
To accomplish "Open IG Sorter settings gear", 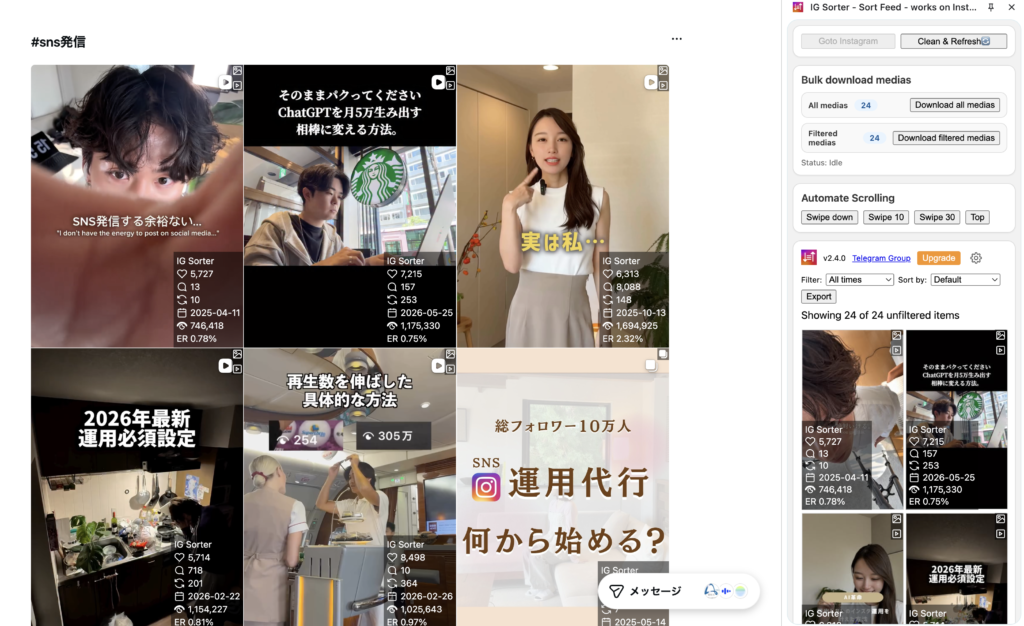I will [x=976, y=258].
